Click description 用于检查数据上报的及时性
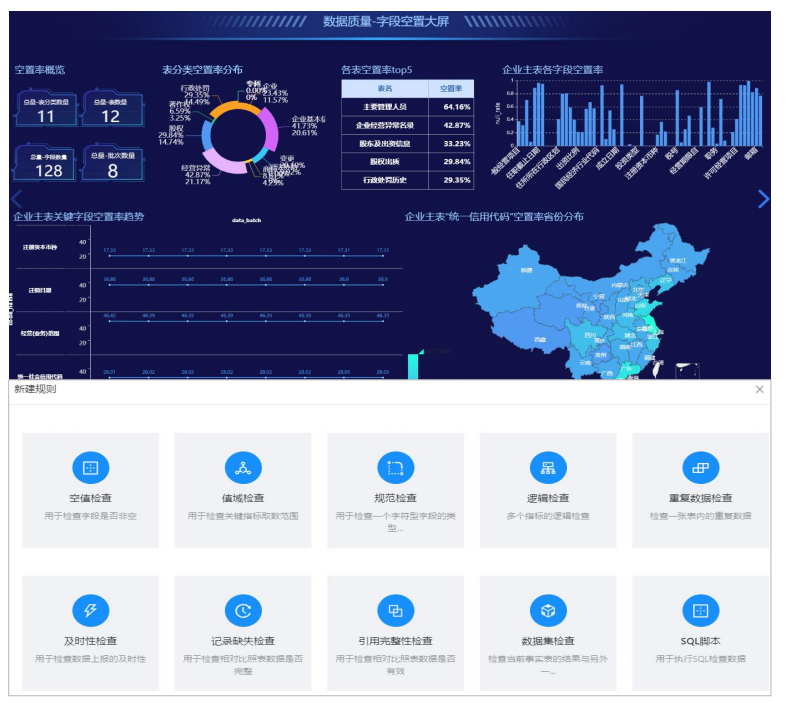This screenshot has width=786, height=703. pyautogui.click(x=90, y=659)
